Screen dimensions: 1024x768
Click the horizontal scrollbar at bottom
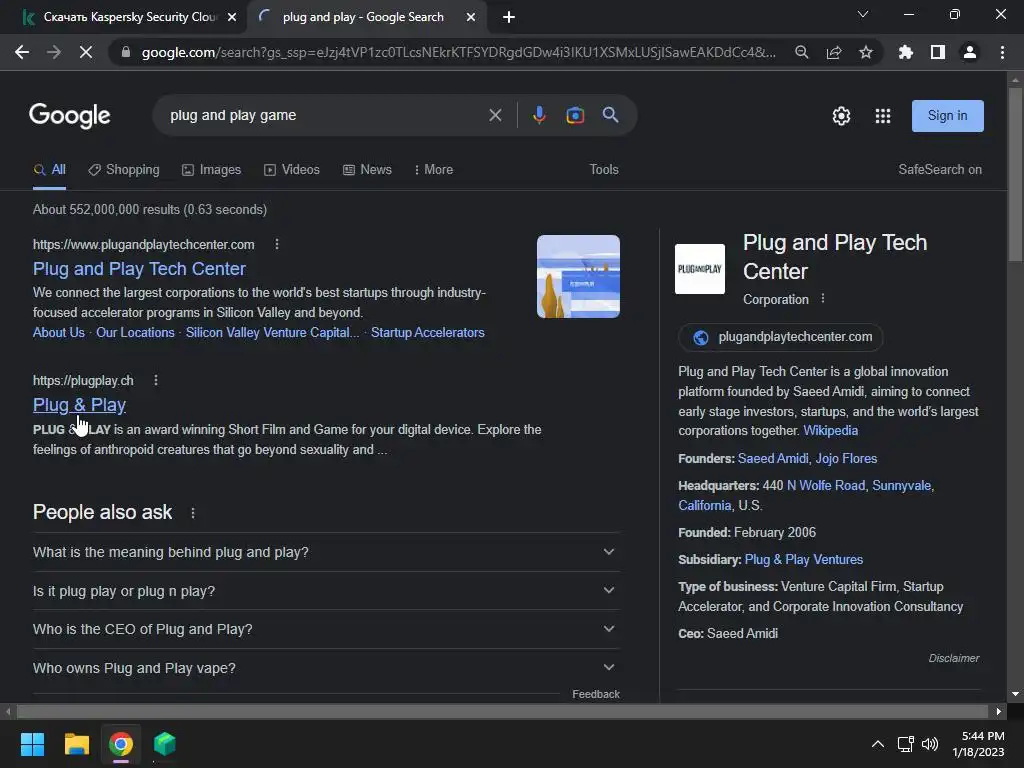pos(502,711)
